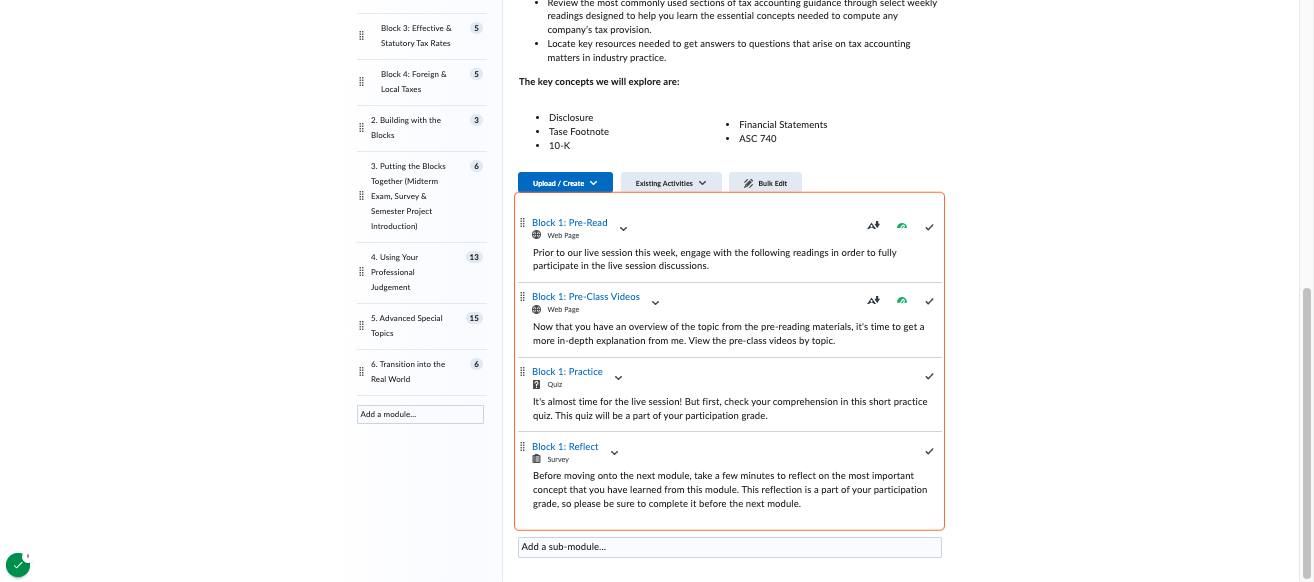Open Block 1: Pre-Class Videos link
This screenshot has width=1314, height=582.
586,297
